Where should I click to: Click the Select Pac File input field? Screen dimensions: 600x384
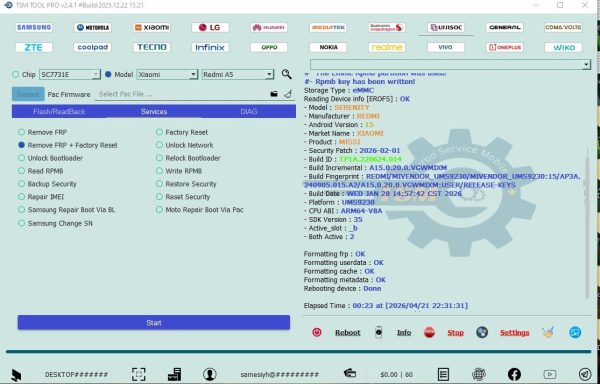tap(182, 94)
